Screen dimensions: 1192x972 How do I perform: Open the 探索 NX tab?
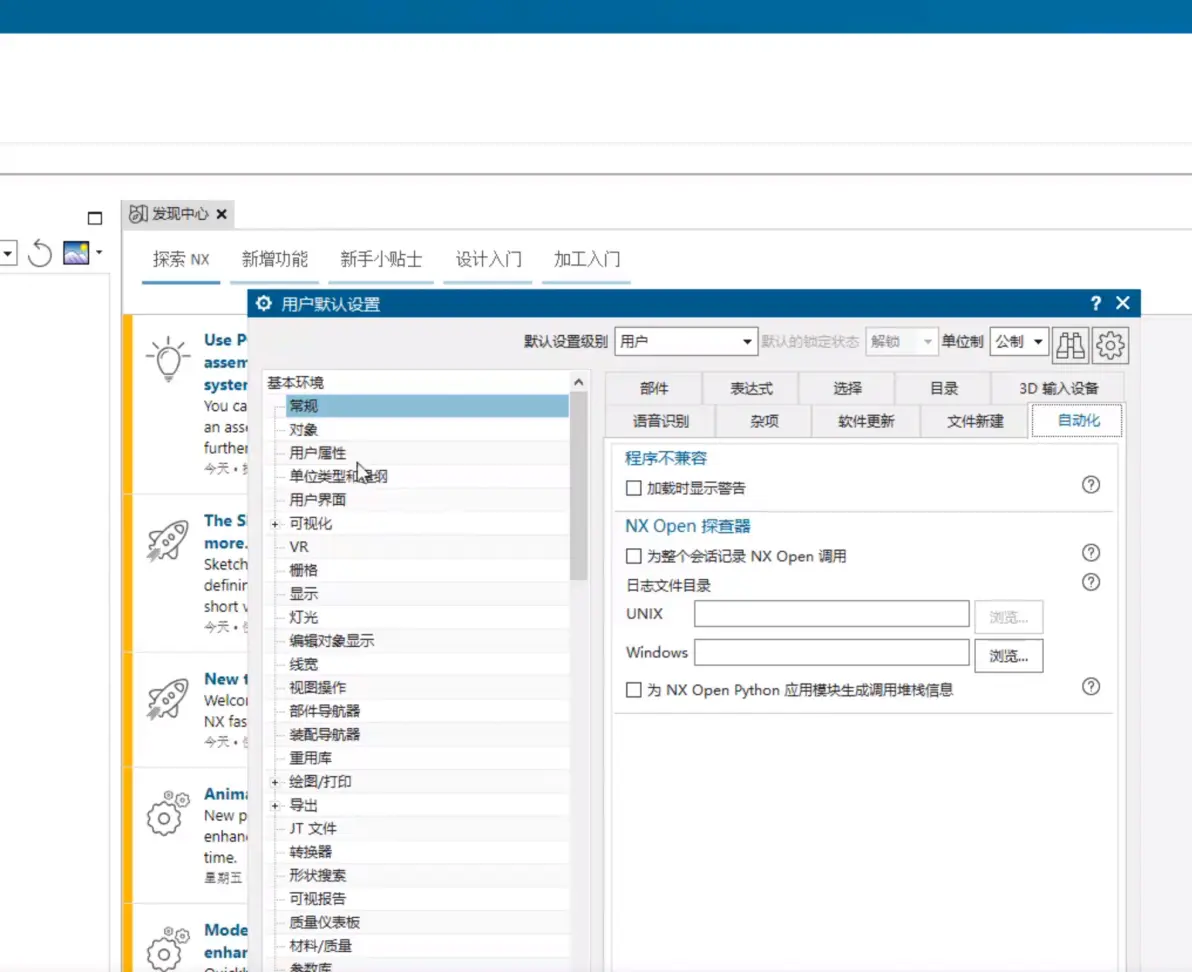181,260
